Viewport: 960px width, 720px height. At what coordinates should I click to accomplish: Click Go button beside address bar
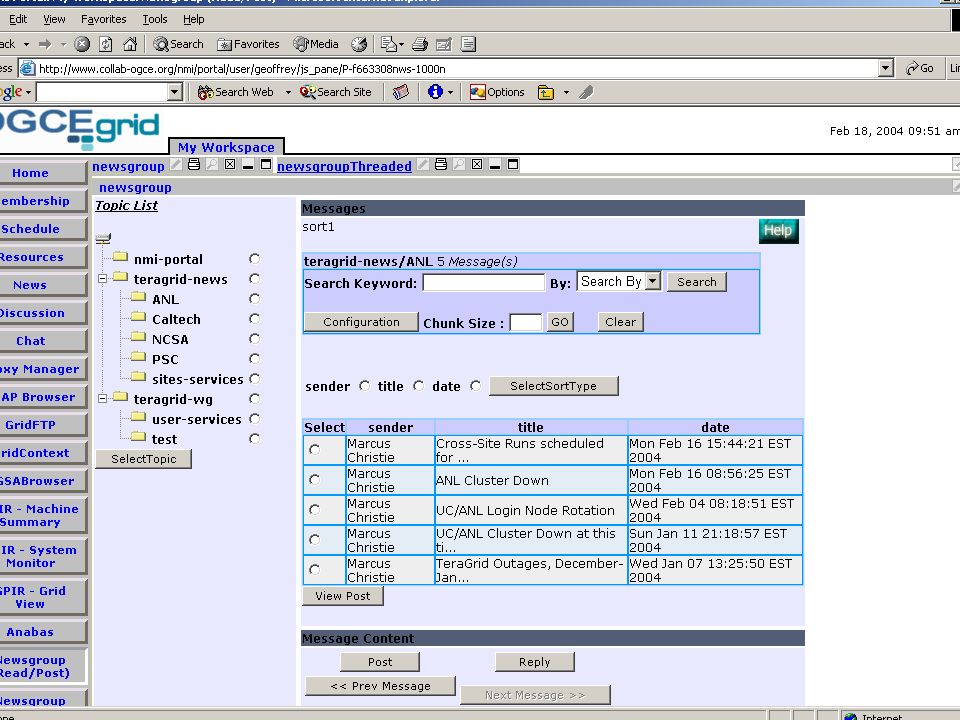(920, 68)
